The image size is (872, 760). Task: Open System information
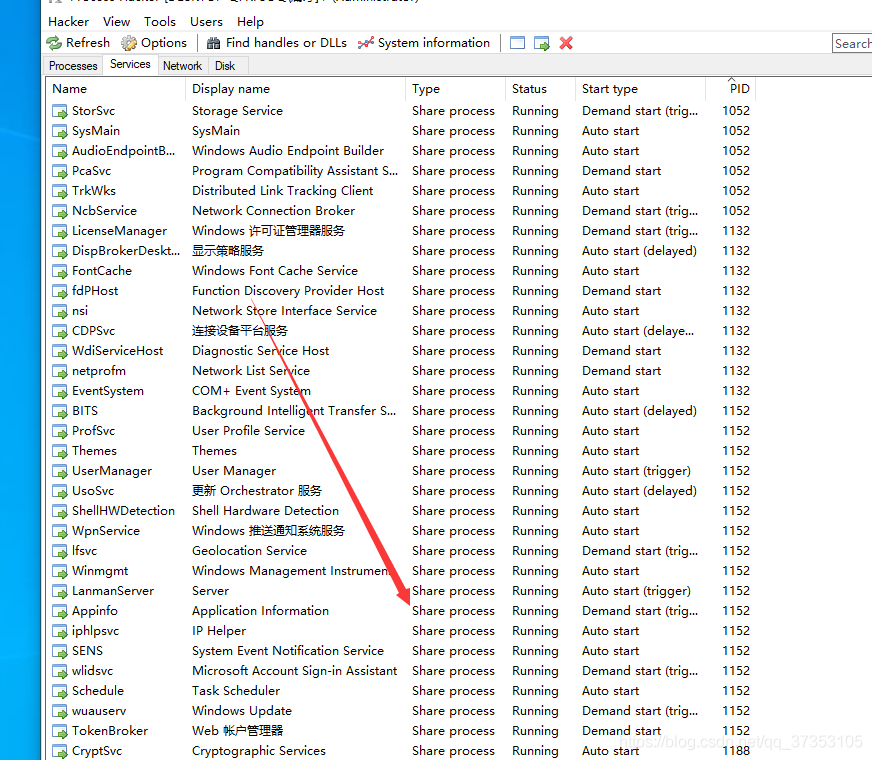point(424,43)
